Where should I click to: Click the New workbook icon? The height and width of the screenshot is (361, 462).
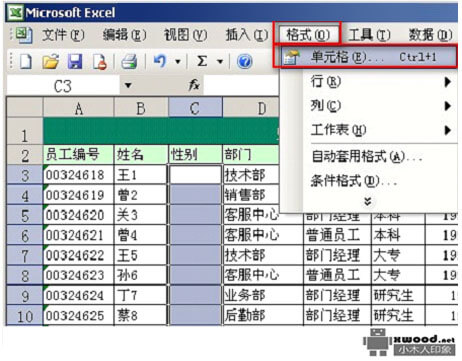tap(26, 62)
